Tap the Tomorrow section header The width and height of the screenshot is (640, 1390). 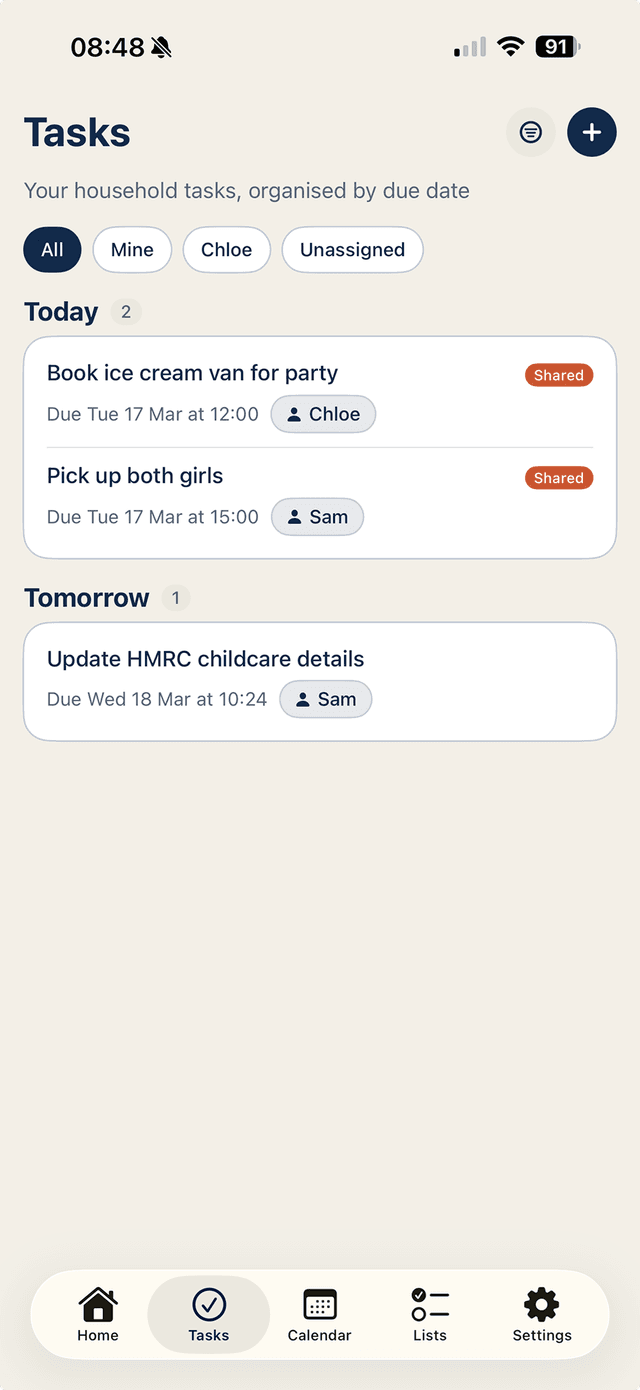coord(86,597)
